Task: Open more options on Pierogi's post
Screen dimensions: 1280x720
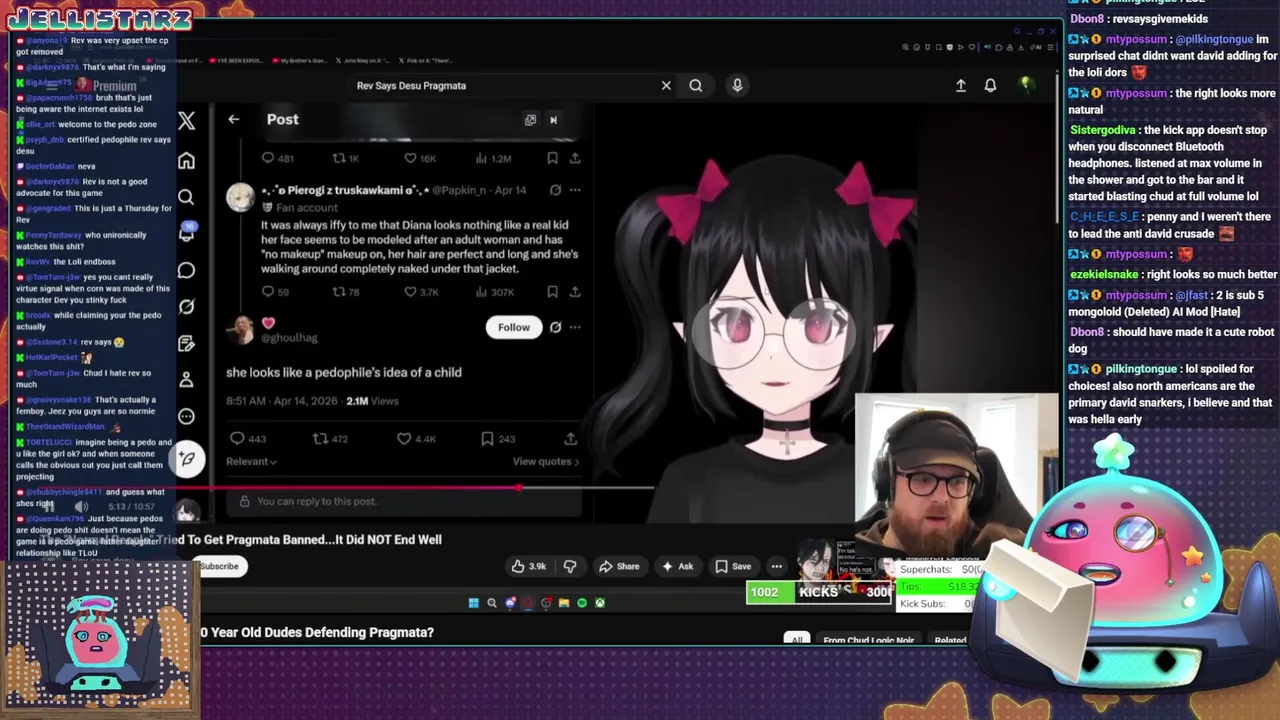Action: (x=575, y=190)
